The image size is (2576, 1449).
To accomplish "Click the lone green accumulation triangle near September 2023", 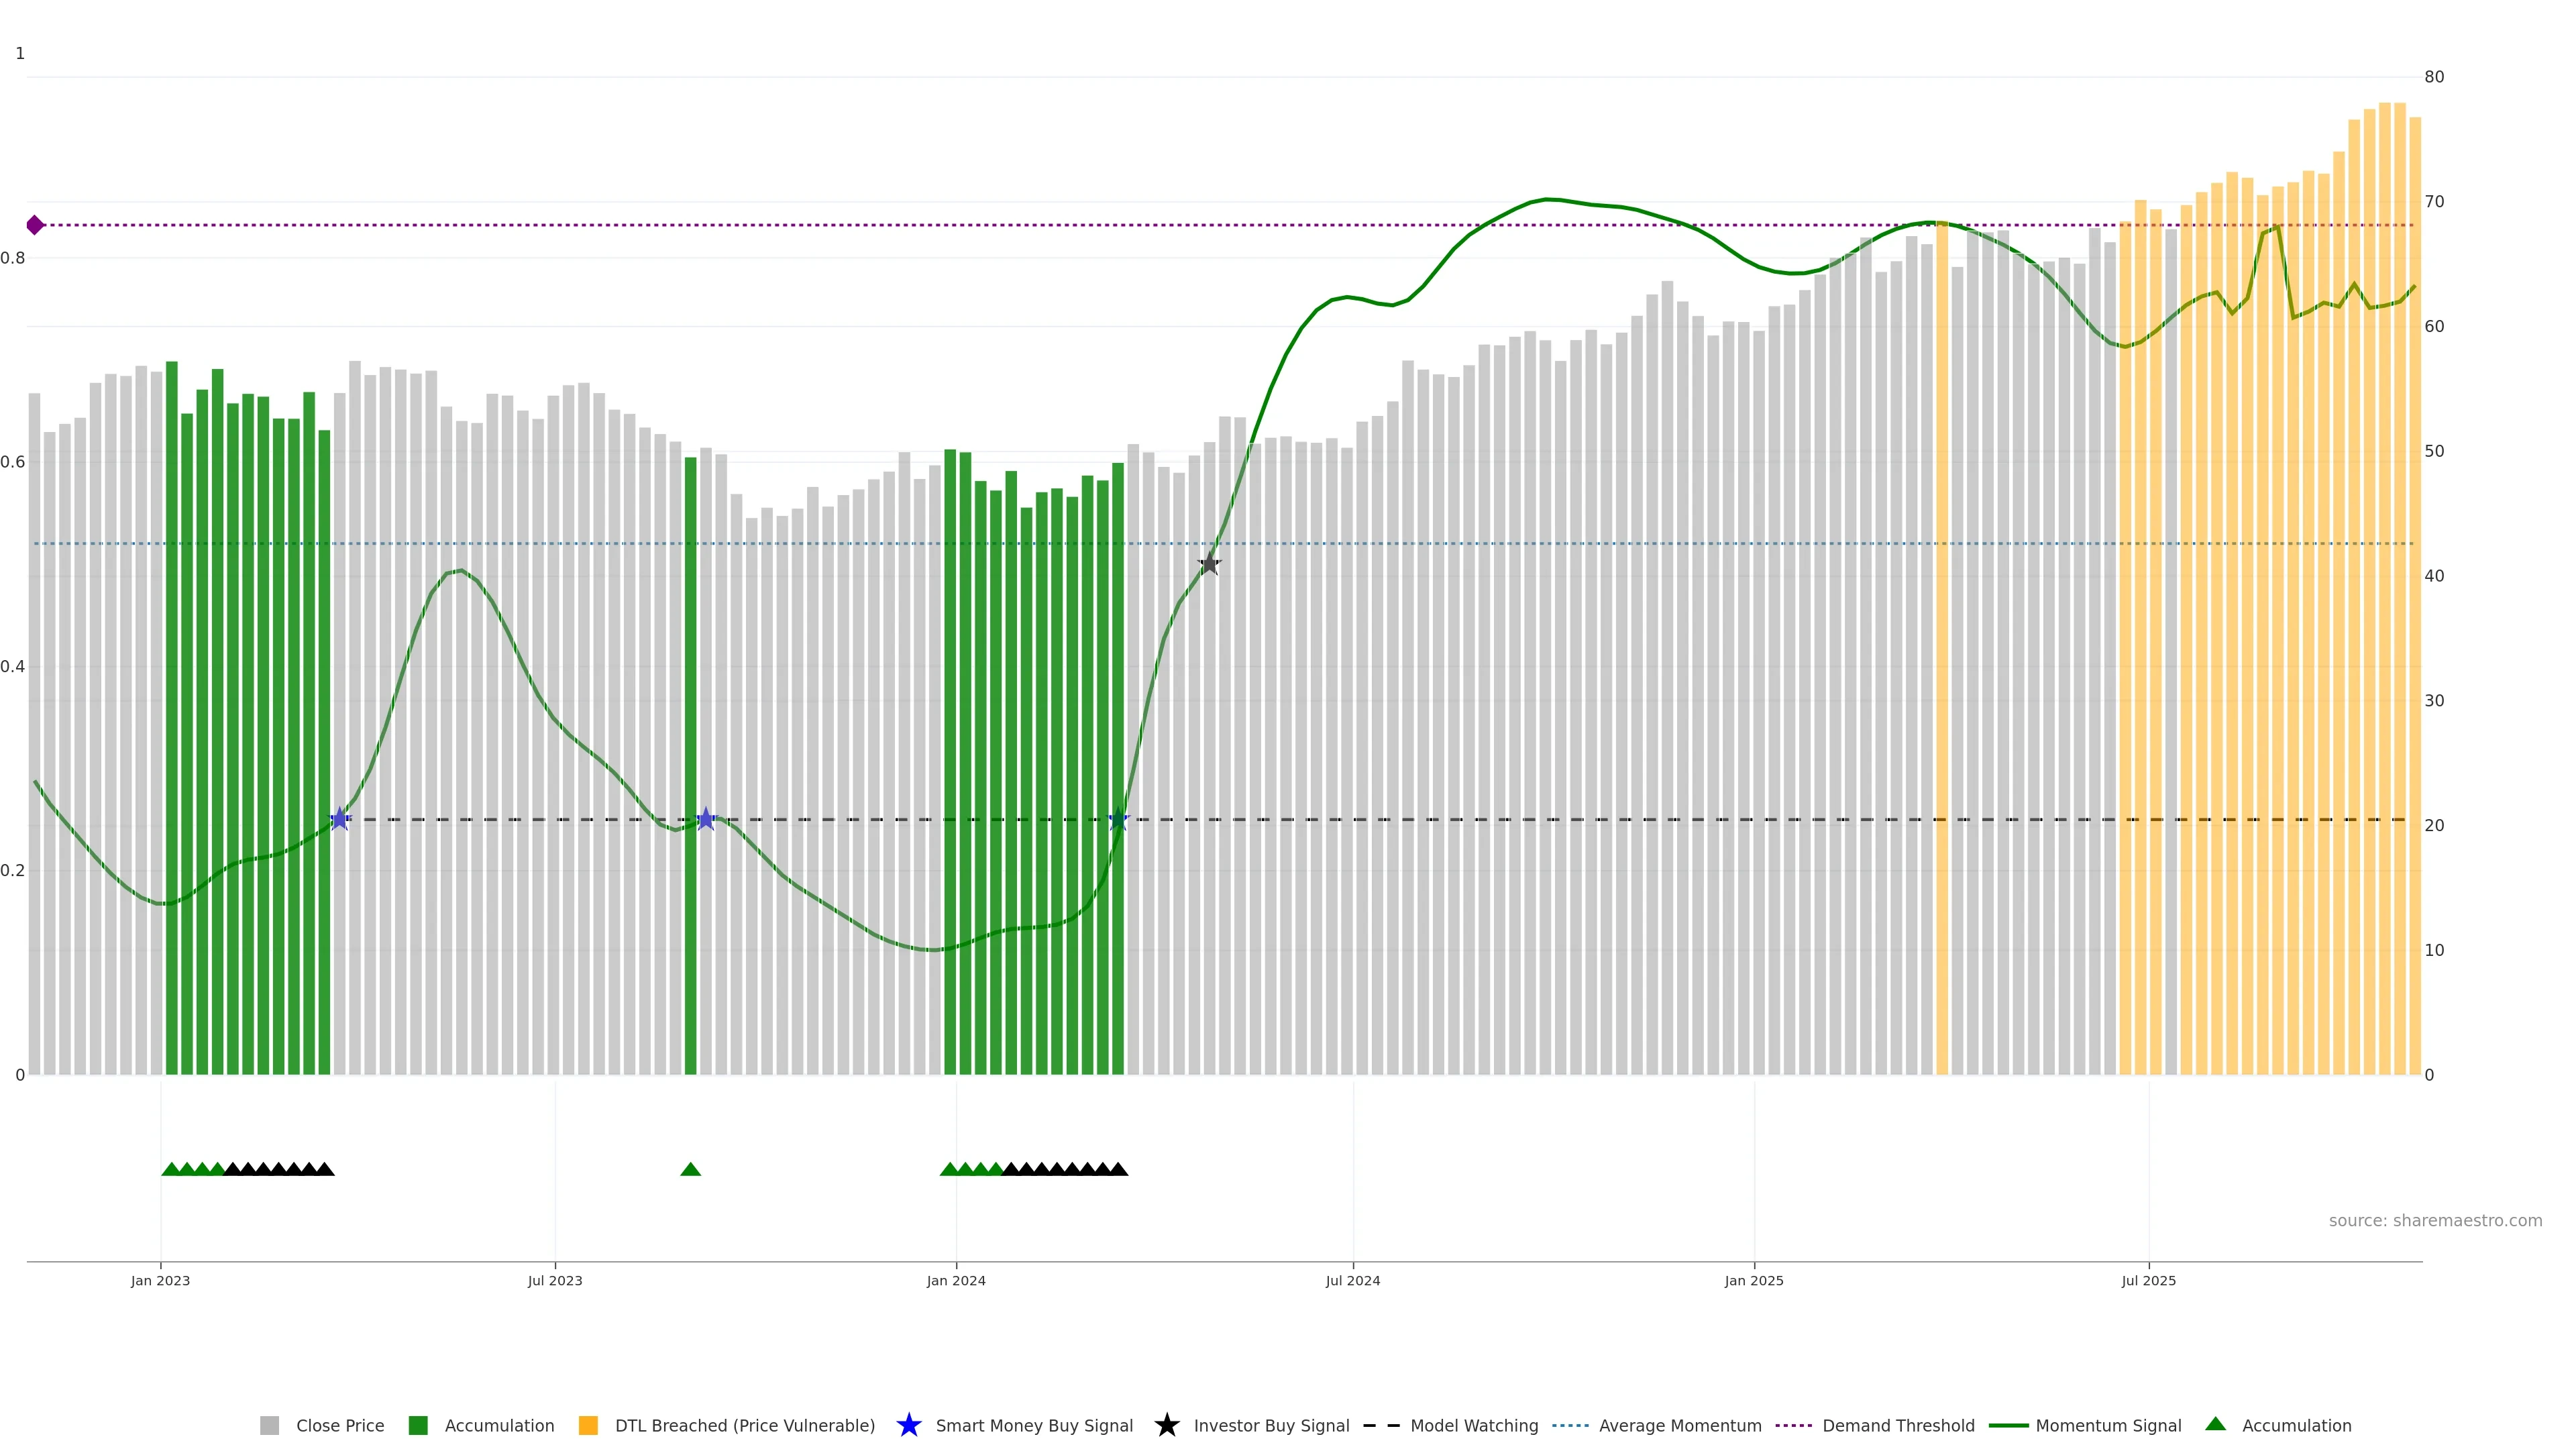I will tap(690, 1169).
